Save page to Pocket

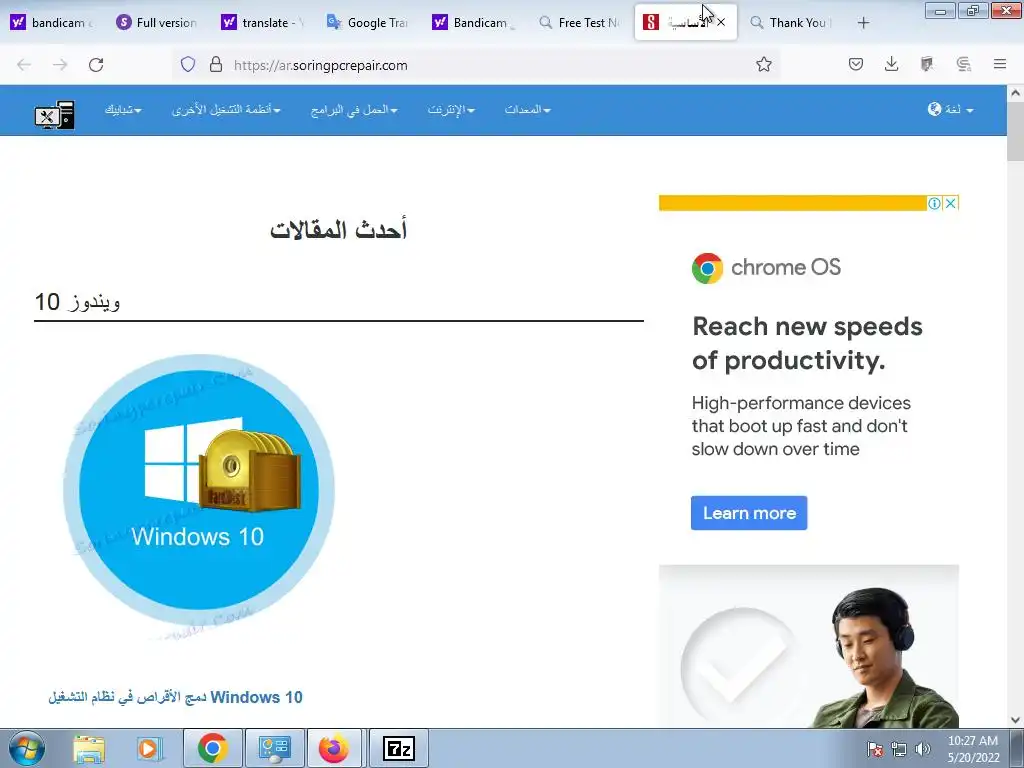point(856,65)
